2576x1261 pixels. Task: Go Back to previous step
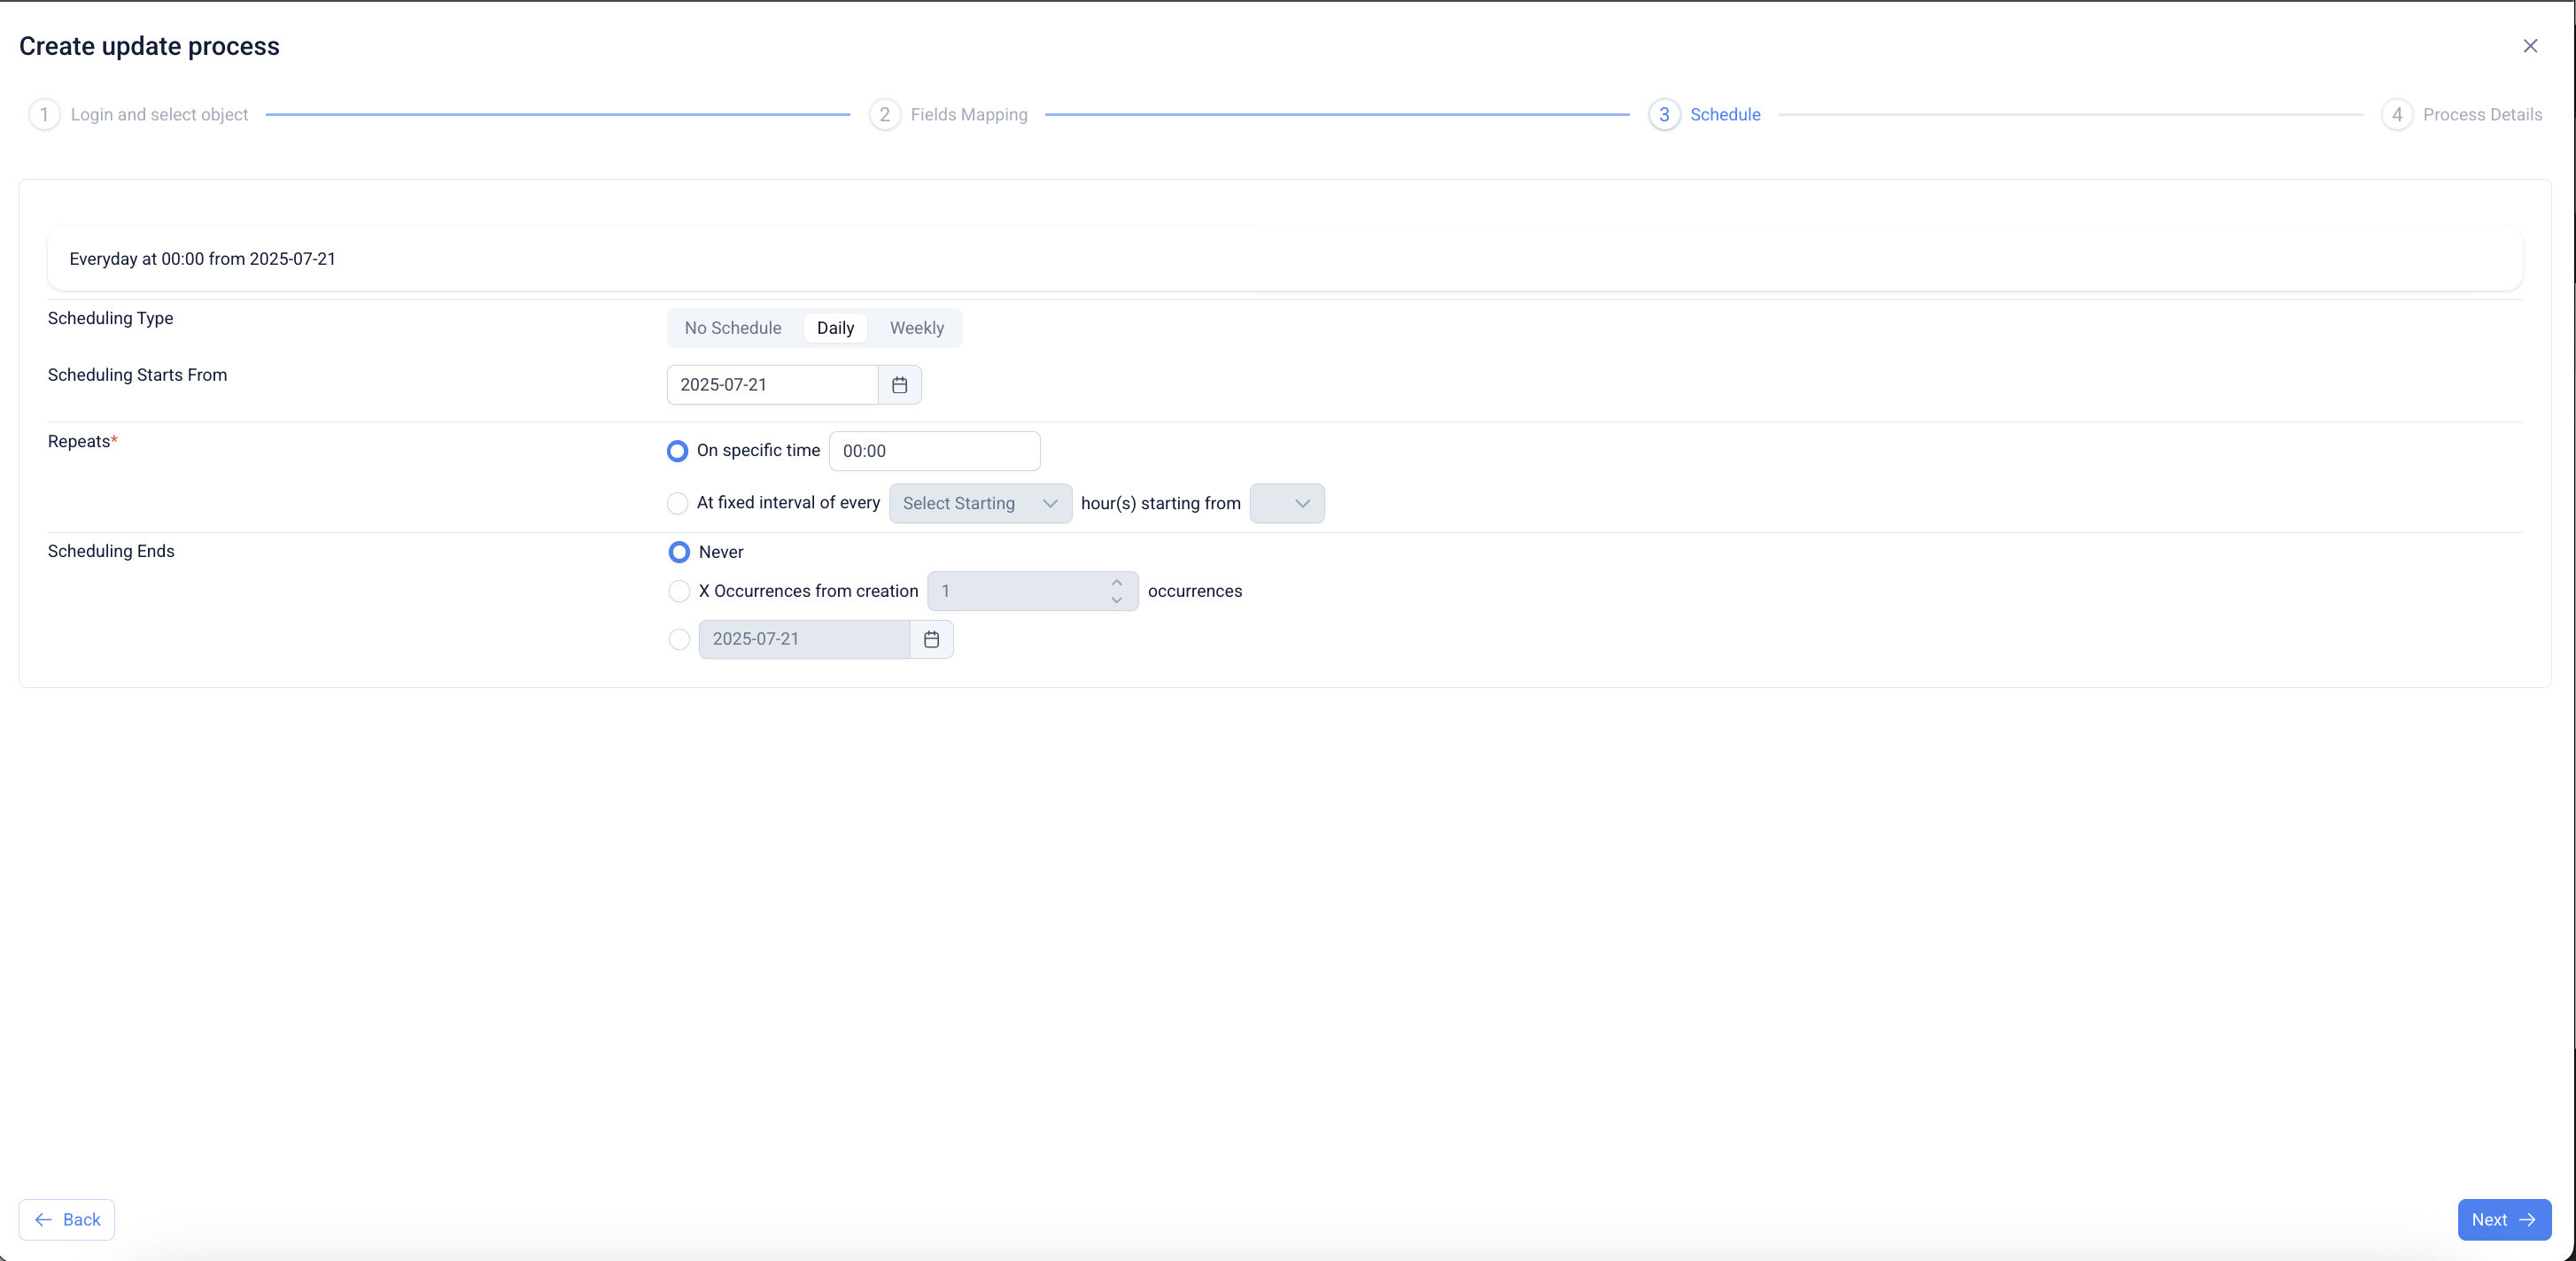point(67,1219)
